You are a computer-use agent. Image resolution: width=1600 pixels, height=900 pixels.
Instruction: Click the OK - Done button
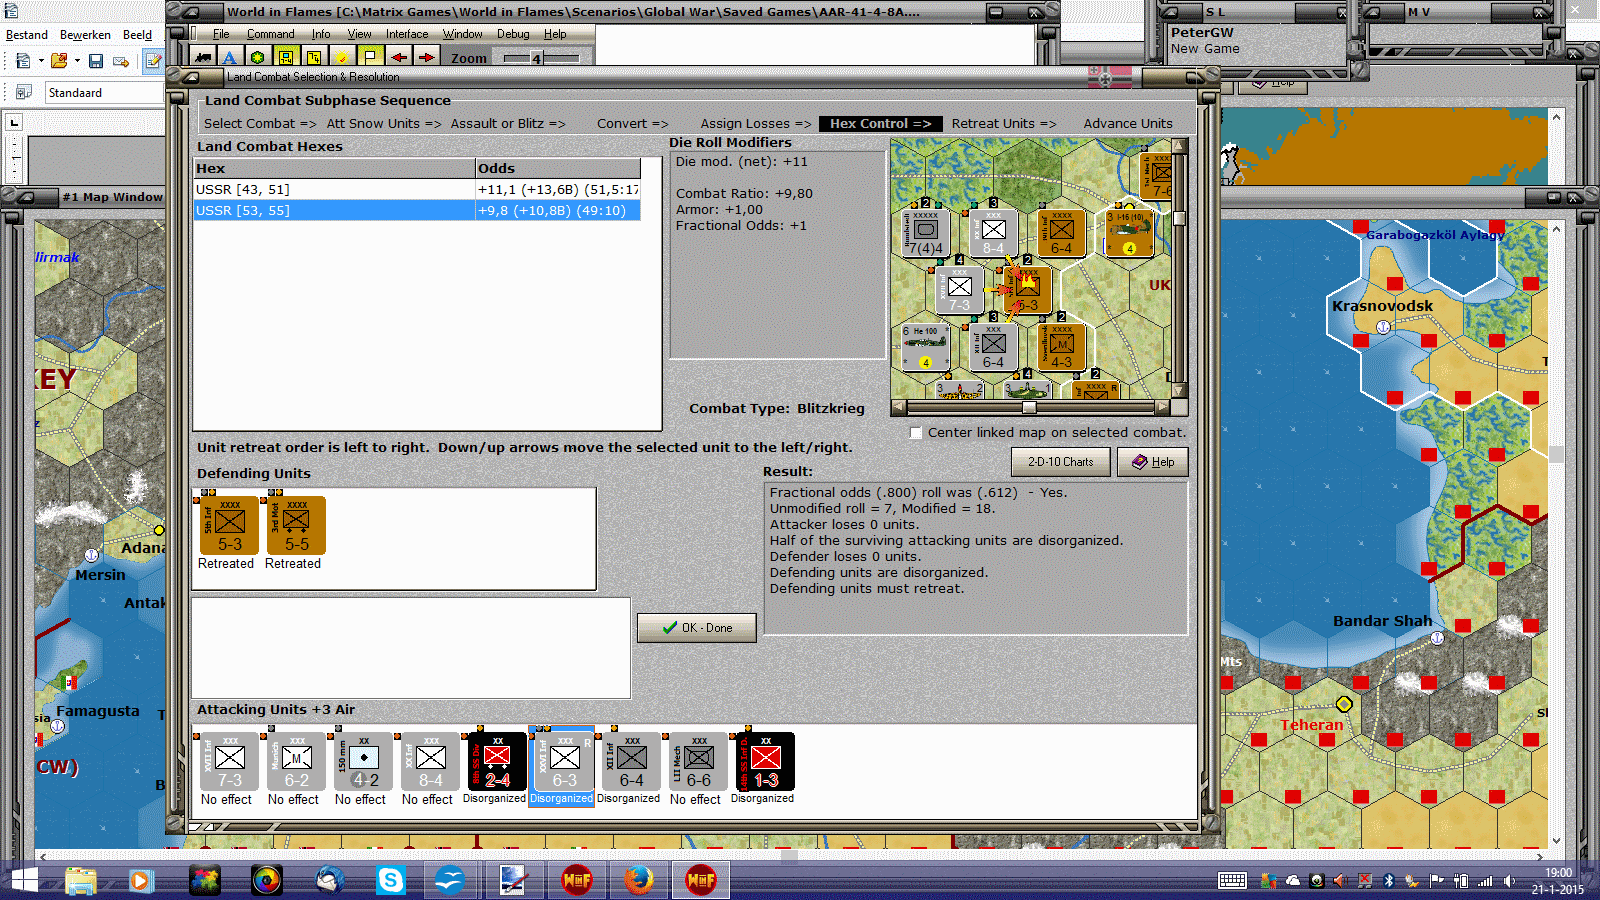pyautogui.click(x=697, y=628)
